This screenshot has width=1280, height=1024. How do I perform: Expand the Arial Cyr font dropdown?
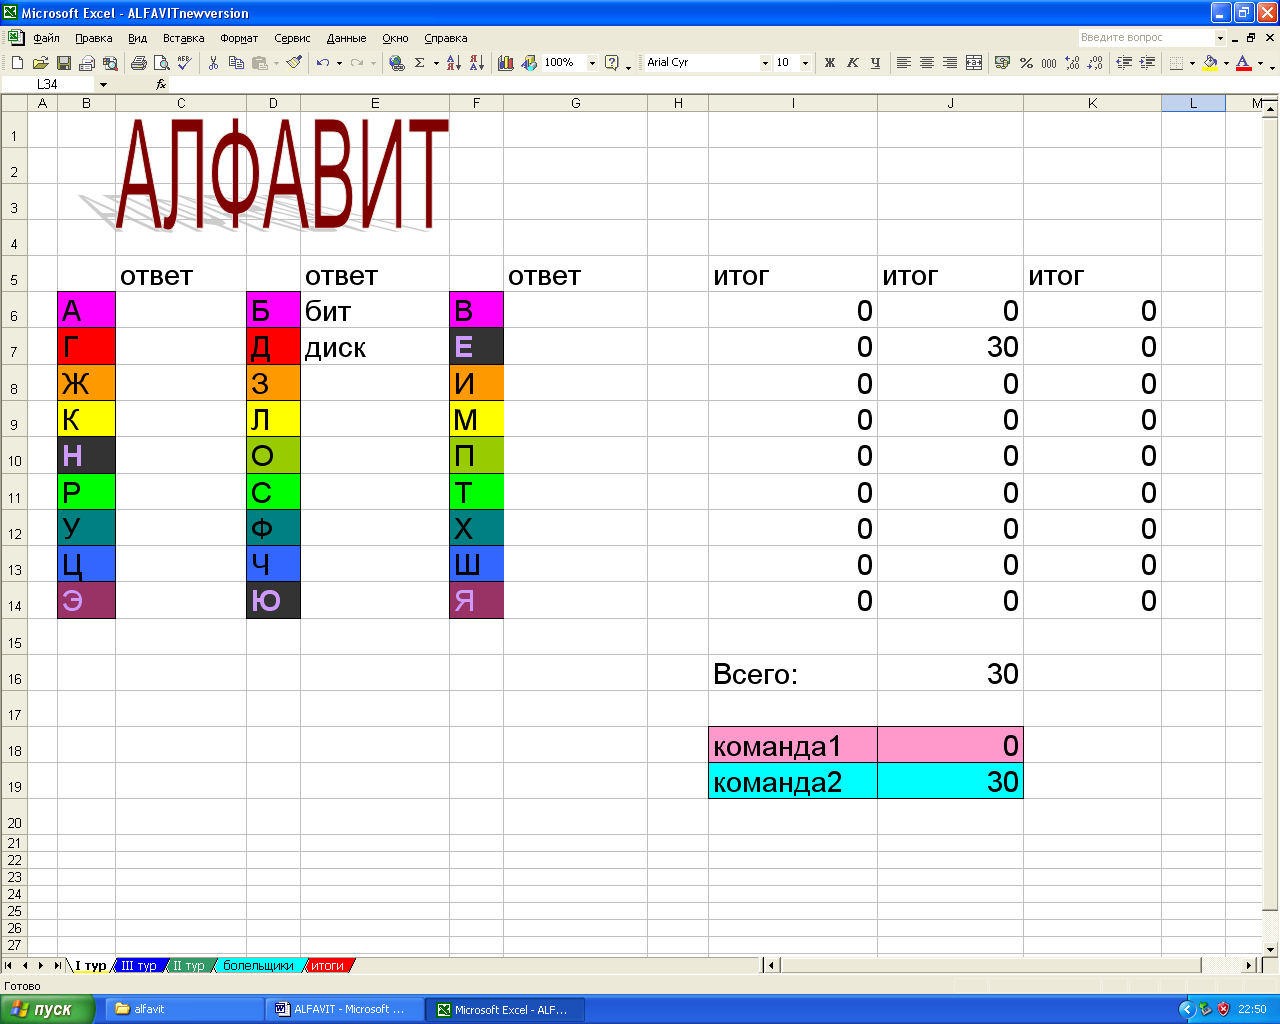tap(765, 63)
